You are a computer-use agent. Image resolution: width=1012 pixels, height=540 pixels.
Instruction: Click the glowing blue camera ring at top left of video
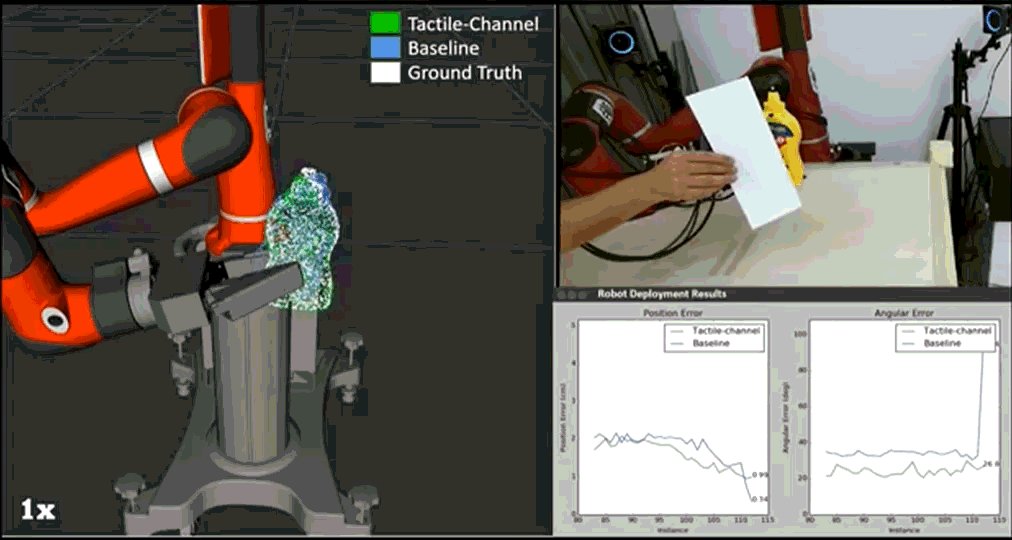pos(620,42)
